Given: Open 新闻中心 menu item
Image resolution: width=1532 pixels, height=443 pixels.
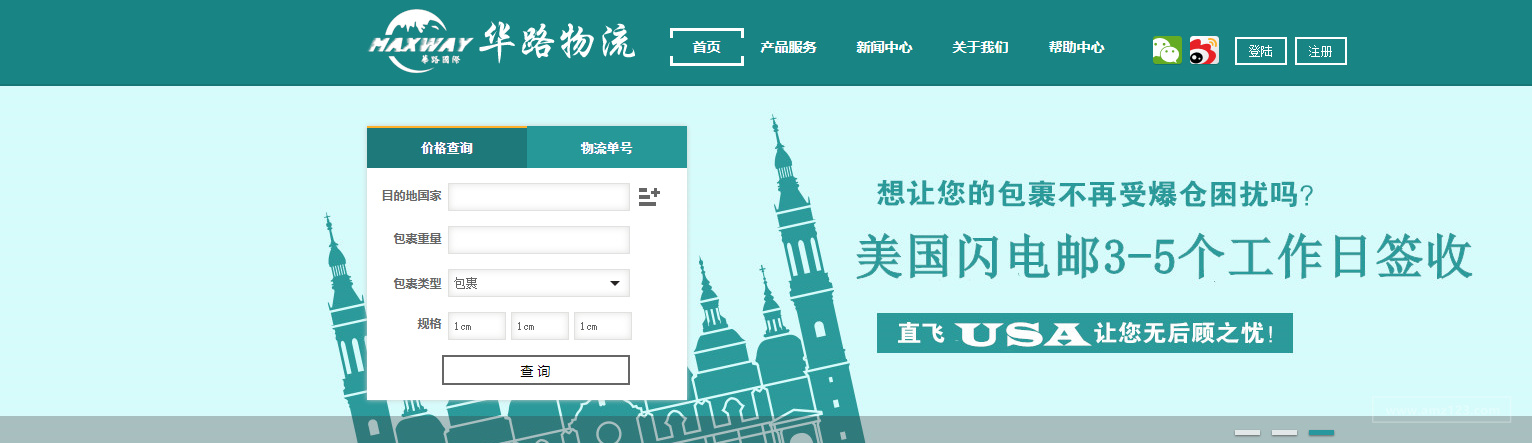Looking at the screenshot, I should (x=884, y=47).
